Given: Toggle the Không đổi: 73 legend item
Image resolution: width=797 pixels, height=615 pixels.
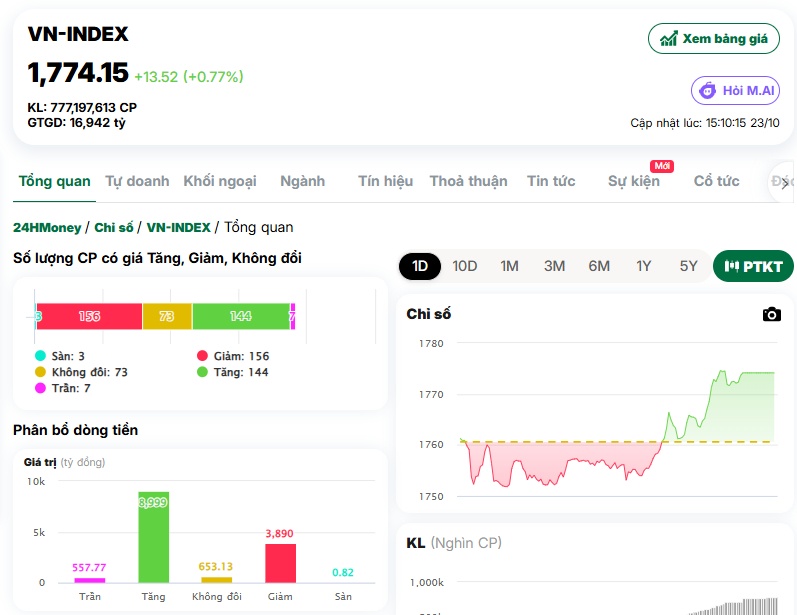Looking at the screenshot, I should pos(81,372).
